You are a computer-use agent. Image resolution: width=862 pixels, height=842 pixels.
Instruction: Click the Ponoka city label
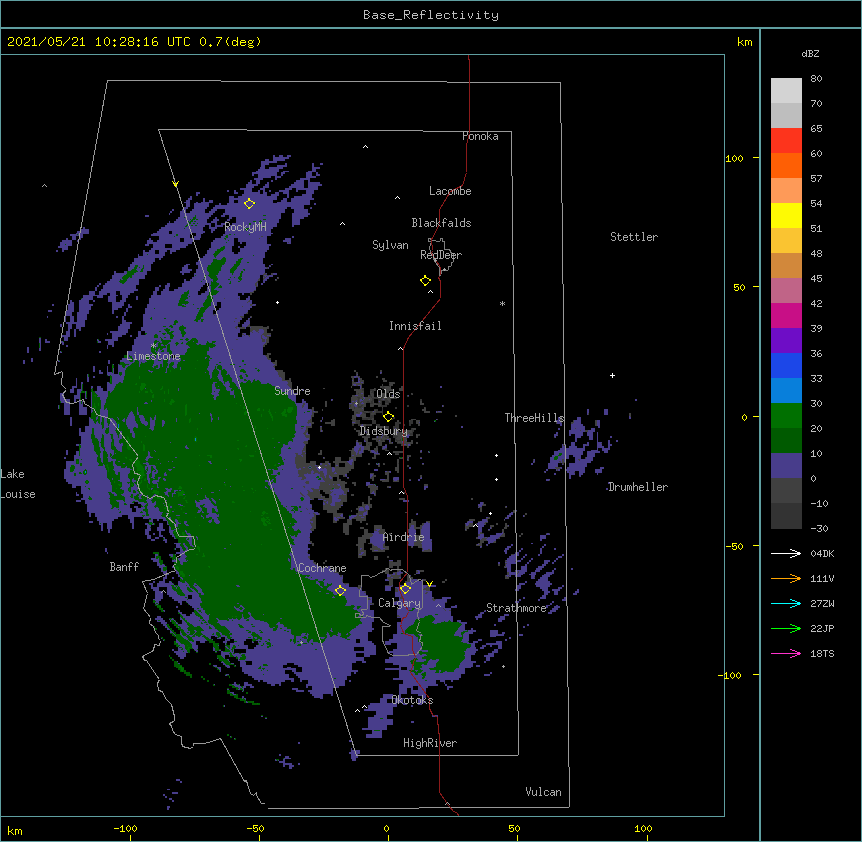480,136
